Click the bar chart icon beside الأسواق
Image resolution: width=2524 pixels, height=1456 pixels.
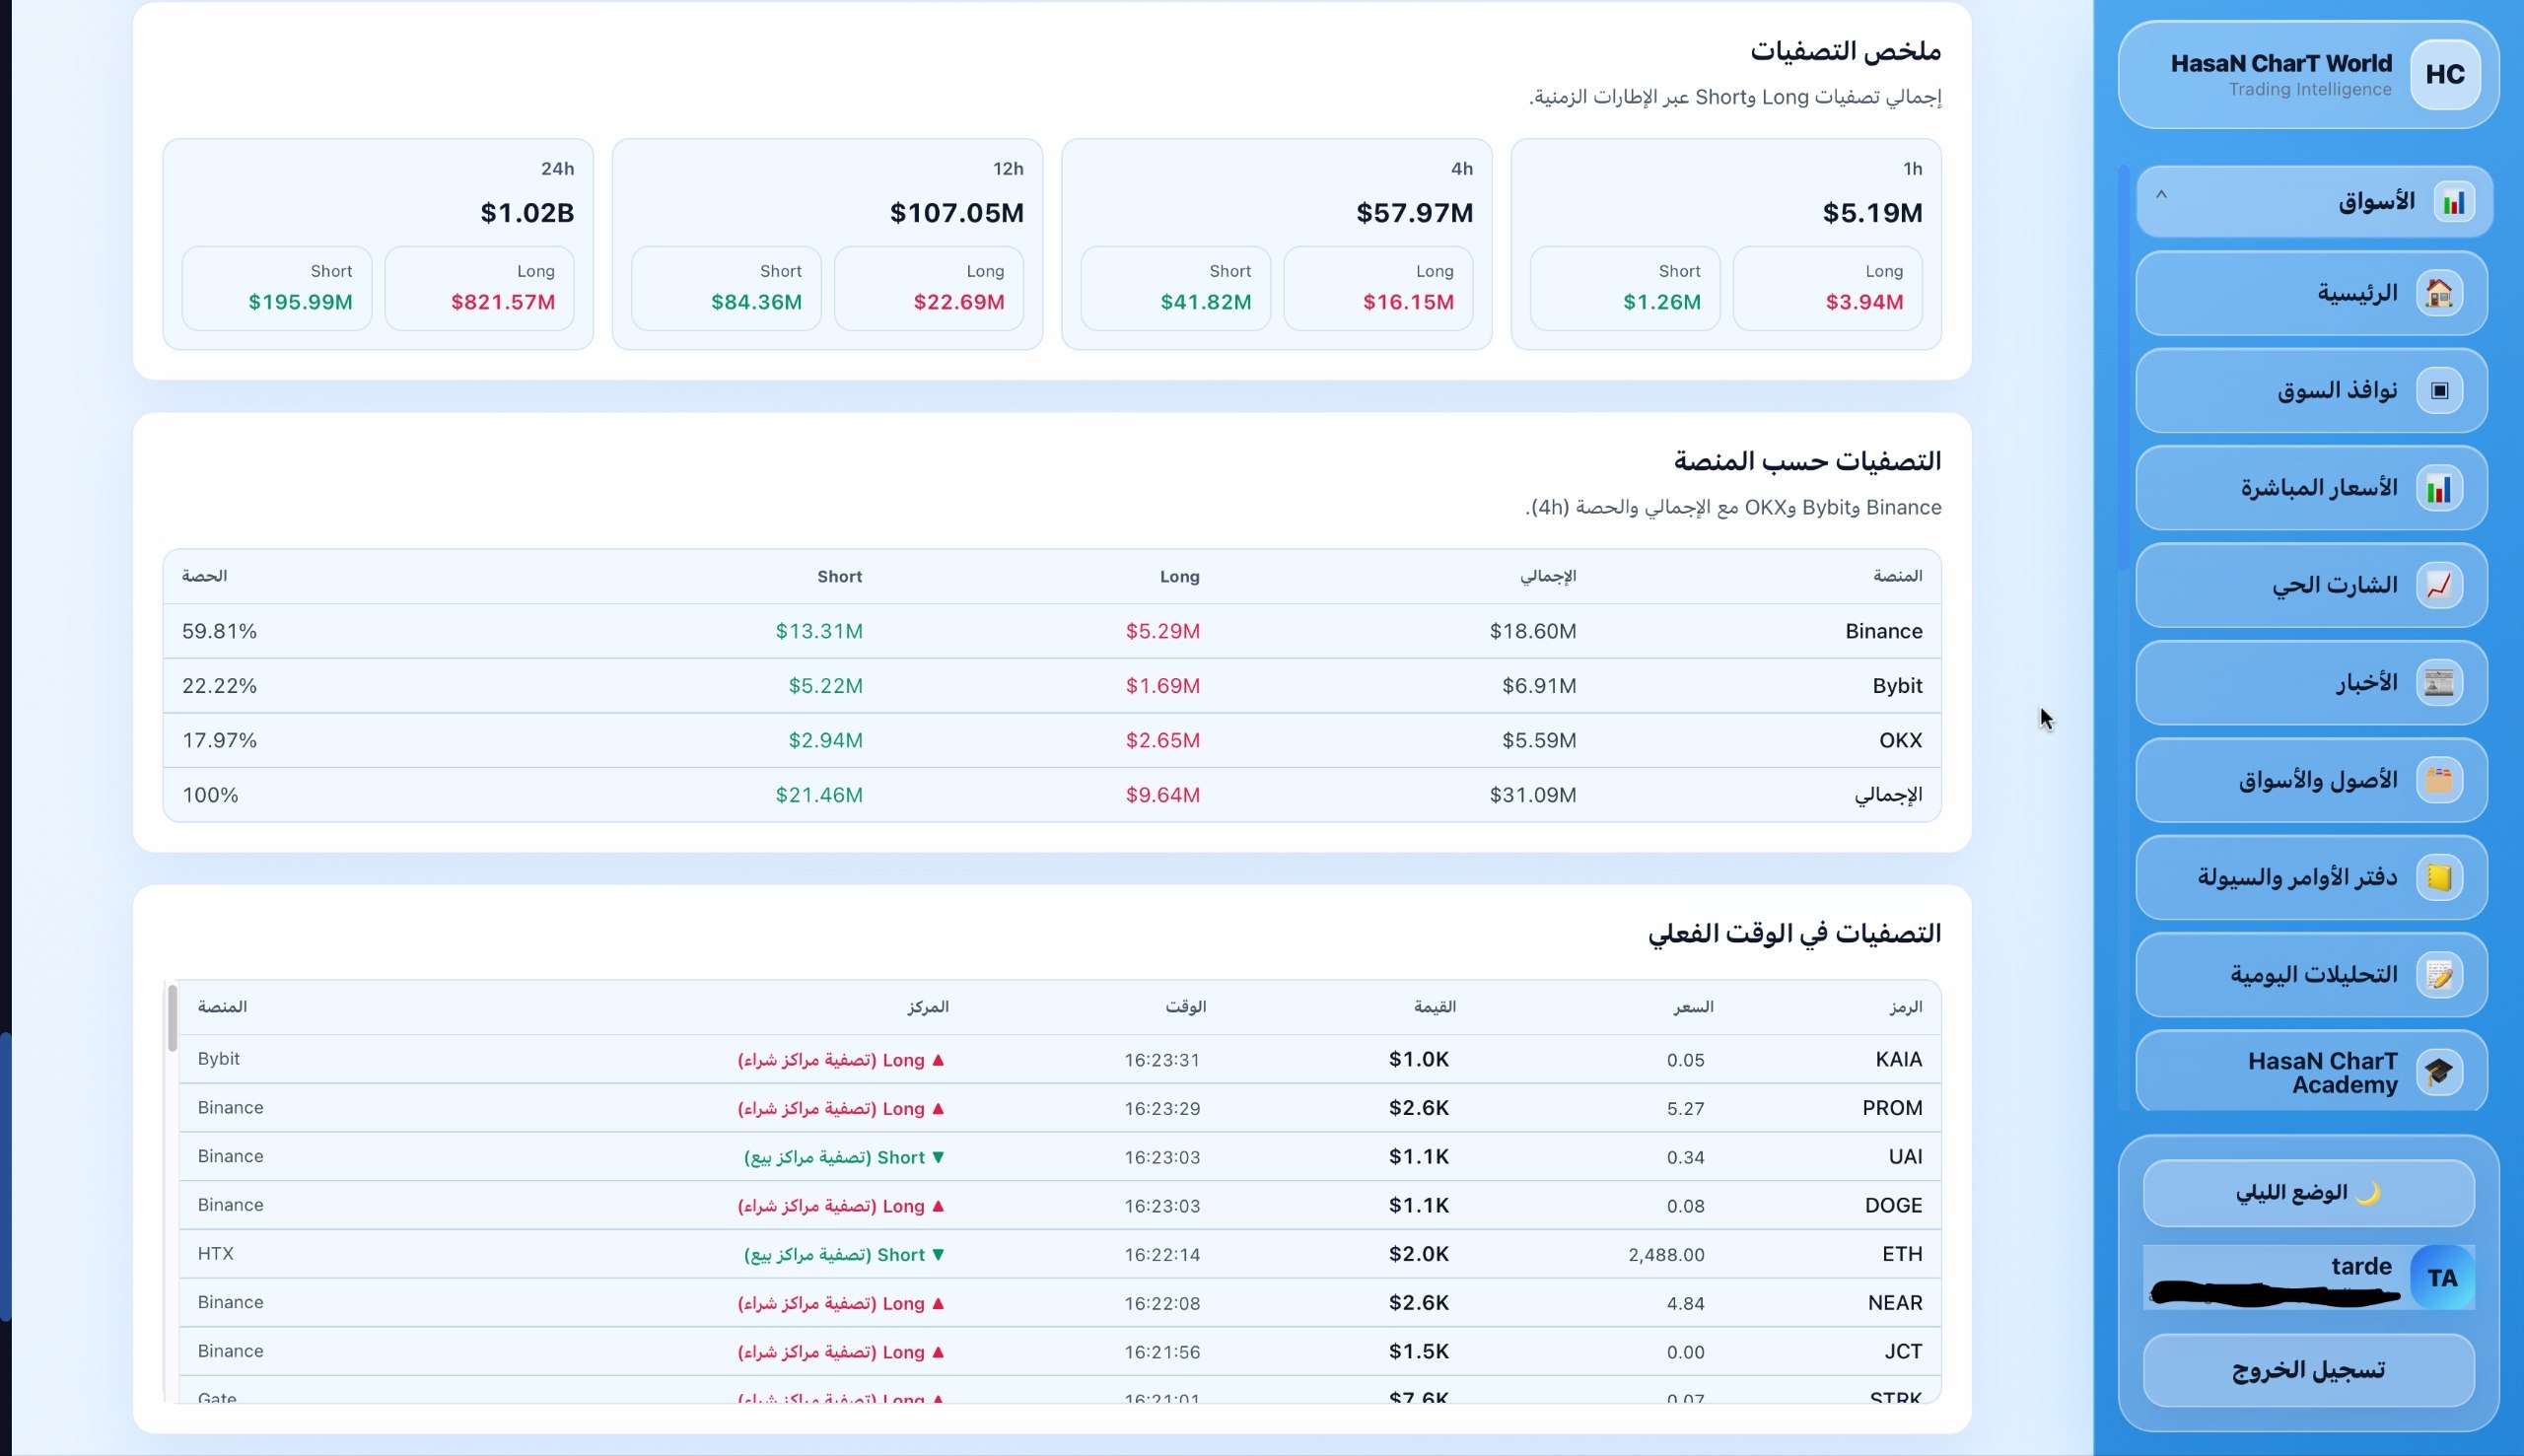pos(2453,202)
